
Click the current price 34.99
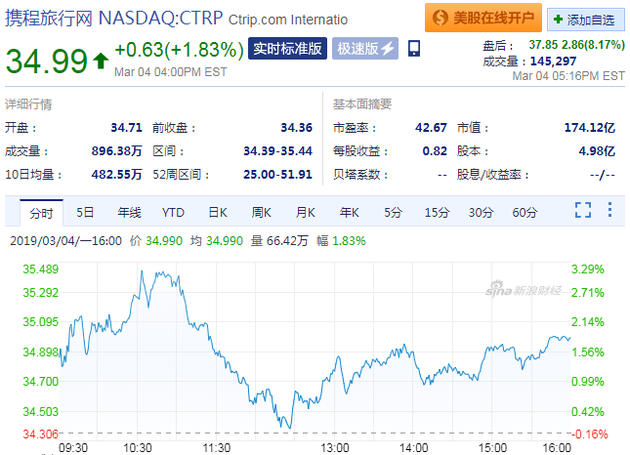(46, 61)
